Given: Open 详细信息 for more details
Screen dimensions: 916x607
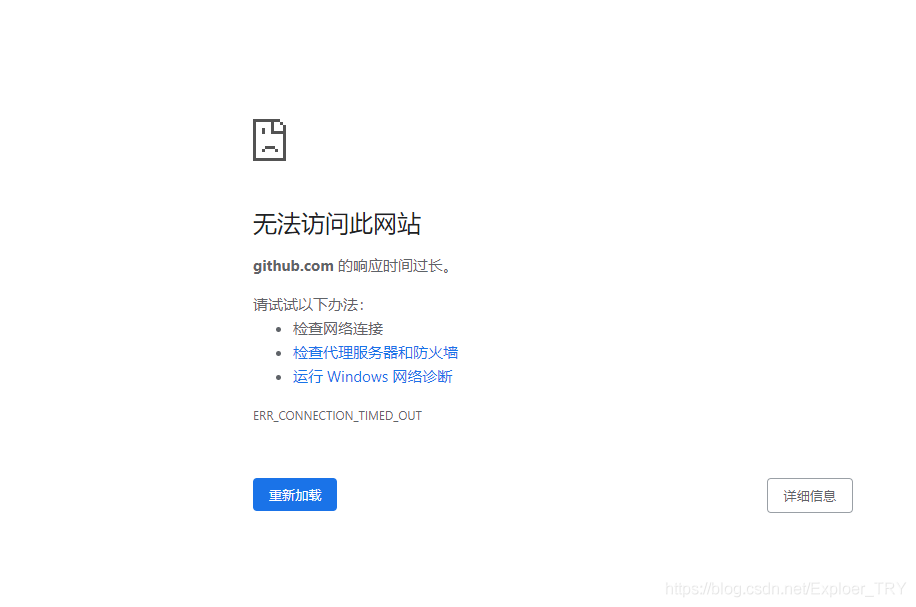Looking at the screenshot, I should click(809, 494).
